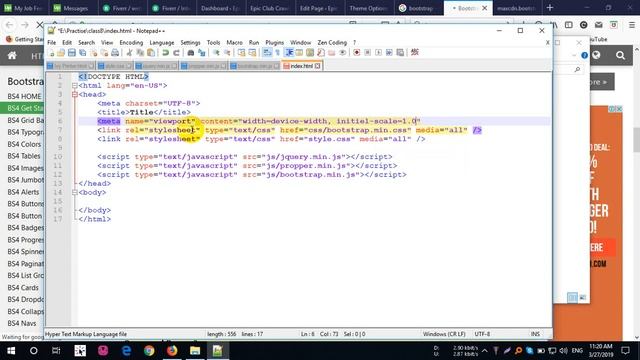Cut selection with the scissors icon

pyautogui.click(x=129, y=52)
